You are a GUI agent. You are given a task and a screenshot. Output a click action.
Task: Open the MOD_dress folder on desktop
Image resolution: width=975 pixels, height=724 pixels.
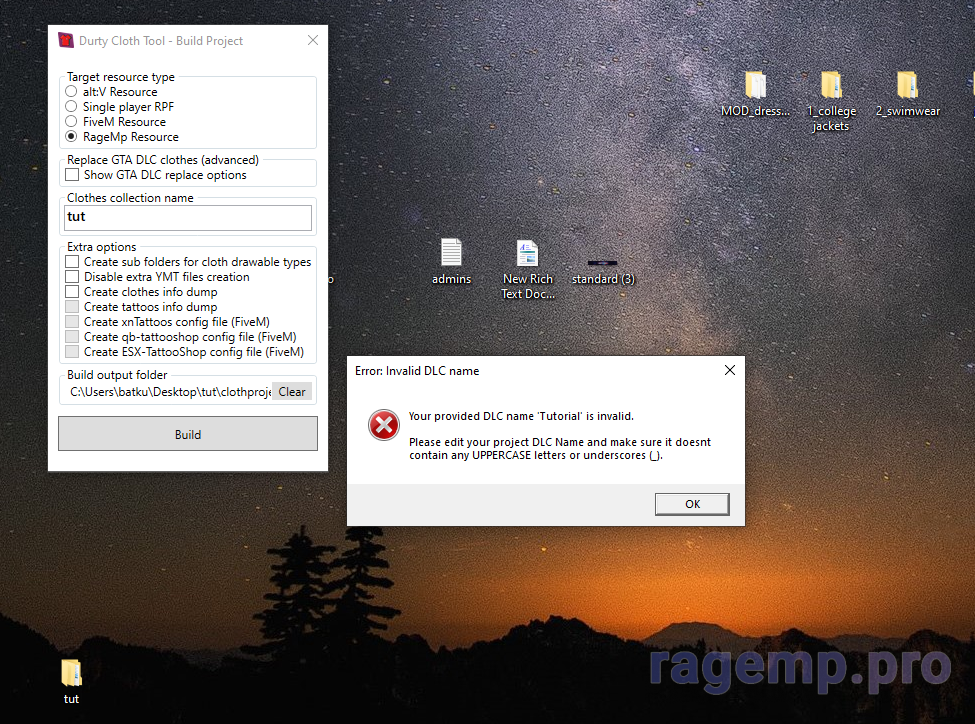(755, 86)
